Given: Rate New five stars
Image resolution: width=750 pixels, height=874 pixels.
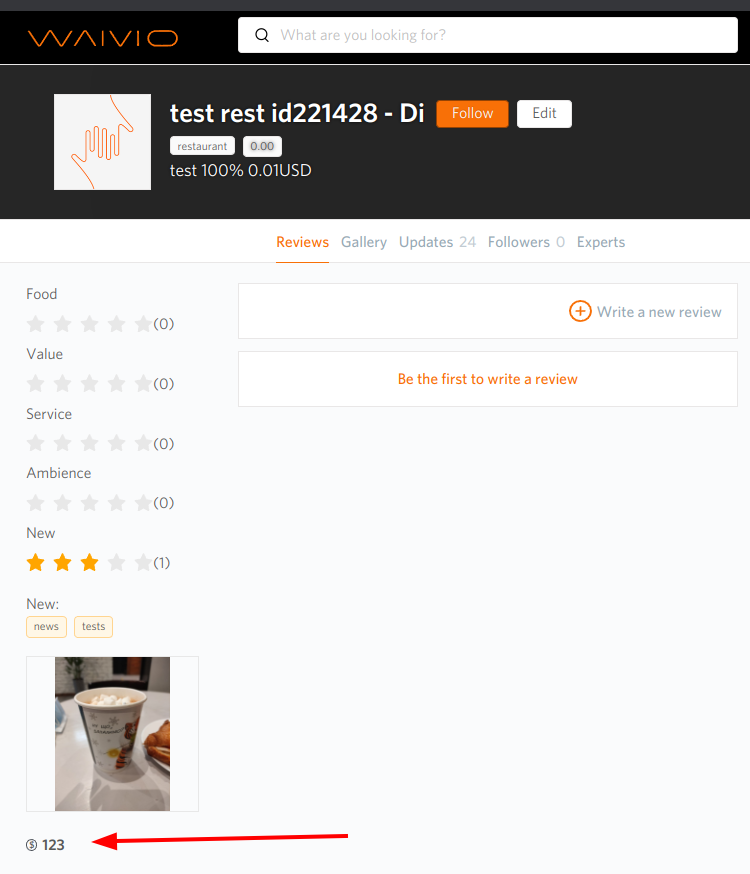Looking at the screenshot, I should (143, 562).
